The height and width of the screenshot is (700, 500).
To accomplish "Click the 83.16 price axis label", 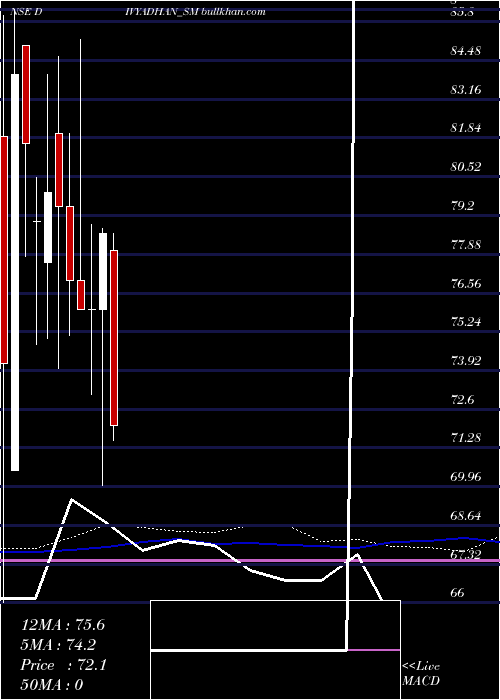I will point(465,90).
